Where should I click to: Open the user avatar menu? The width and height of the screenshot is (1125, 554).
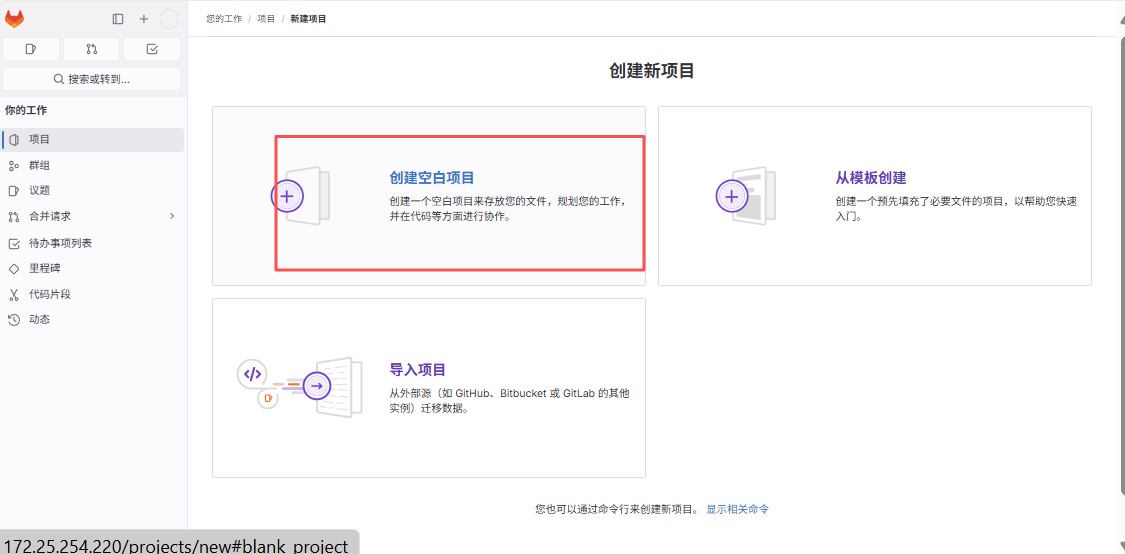pyautogui.click(x=169, y=19)
